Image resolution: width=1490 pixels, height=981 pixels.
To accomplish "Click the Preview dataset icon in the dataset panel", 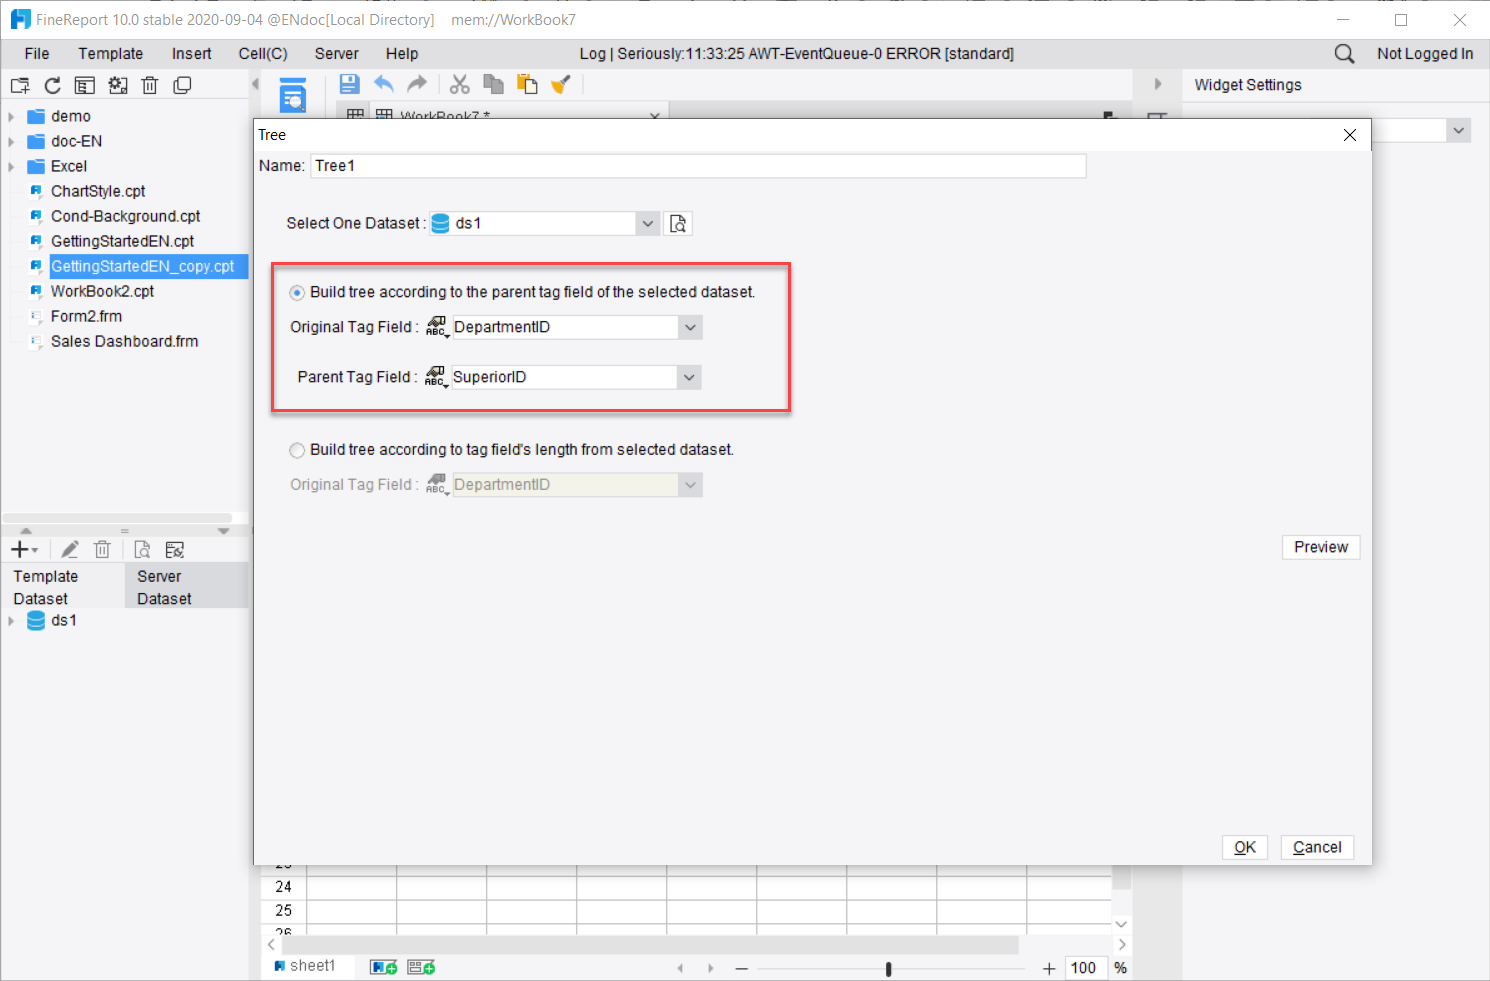I will point(141,549).
